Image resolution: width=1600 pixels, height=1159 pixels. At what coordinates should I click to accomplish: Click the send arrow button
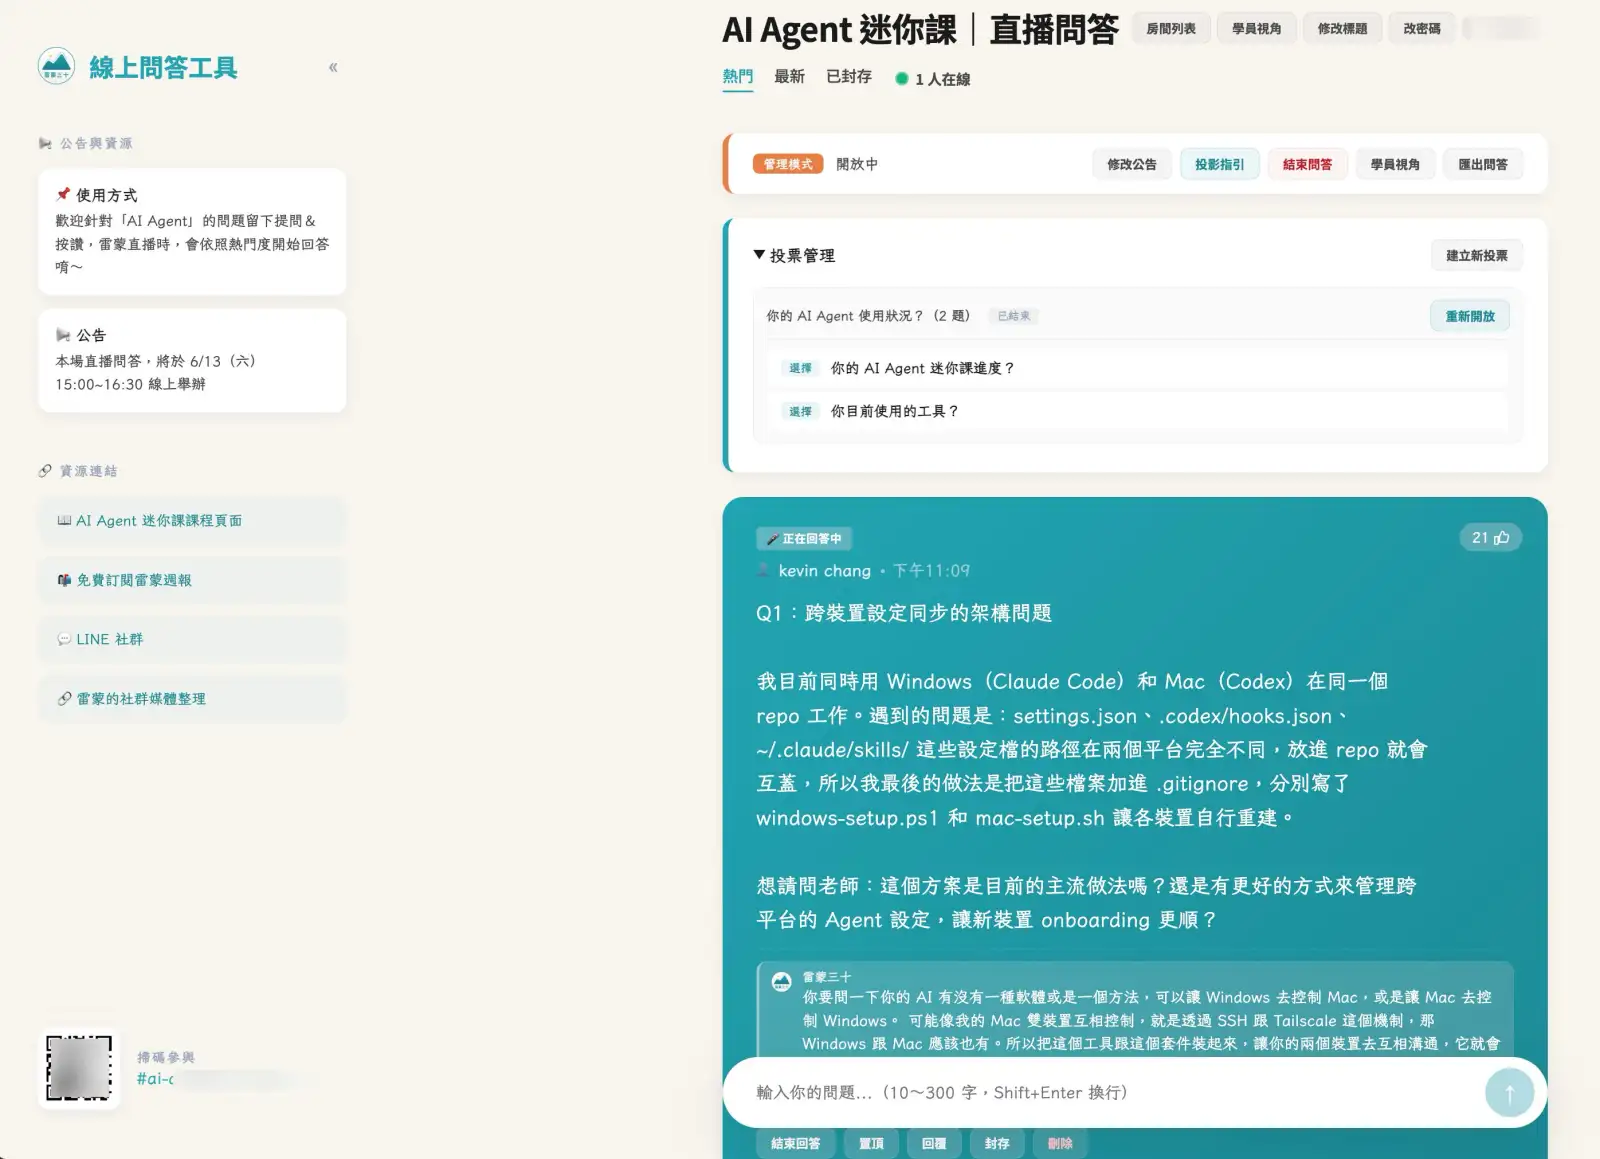[1509, 1092]
